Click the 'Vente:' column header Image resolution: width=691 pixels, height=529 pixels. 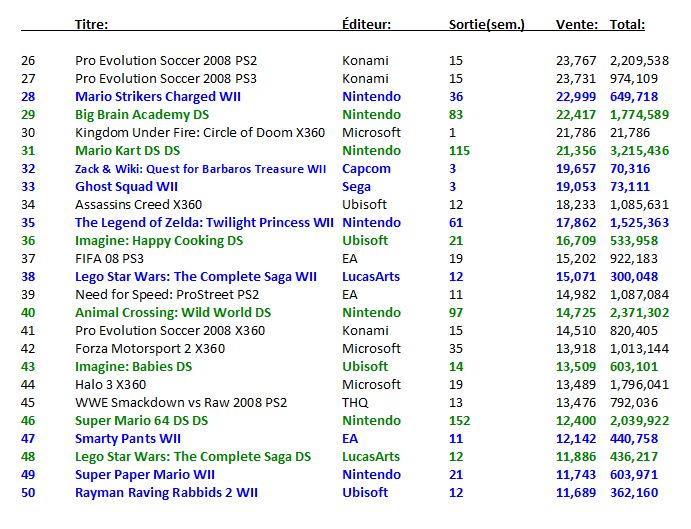click(577, 24)
